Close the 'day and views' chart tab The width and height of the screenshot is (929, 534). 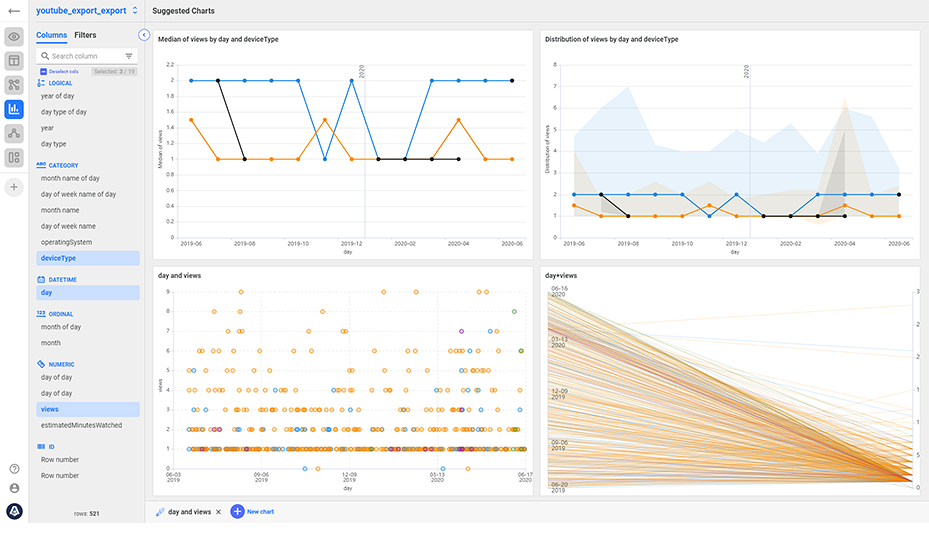click(x=218, y=512)
